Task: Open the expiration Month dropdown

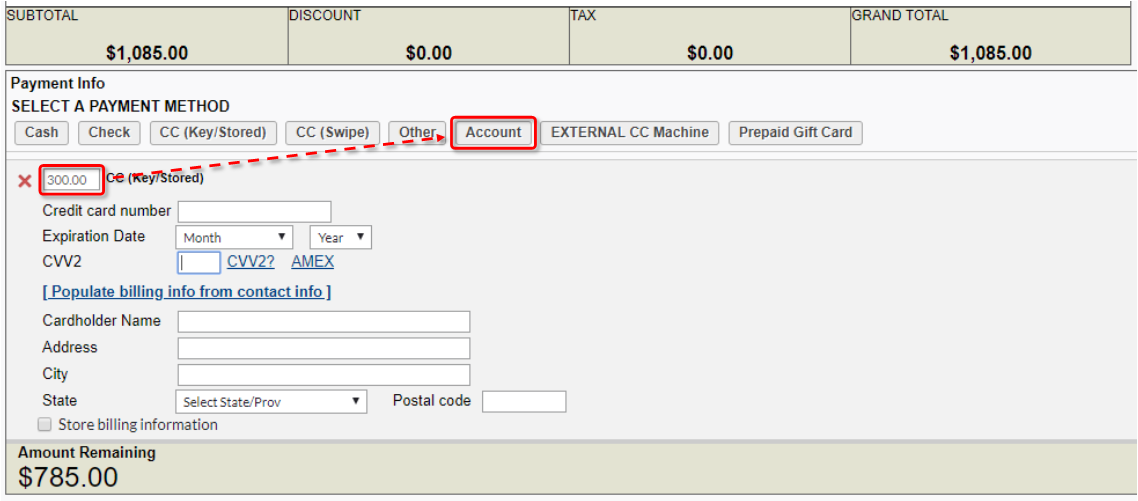Action: point(234,237)
